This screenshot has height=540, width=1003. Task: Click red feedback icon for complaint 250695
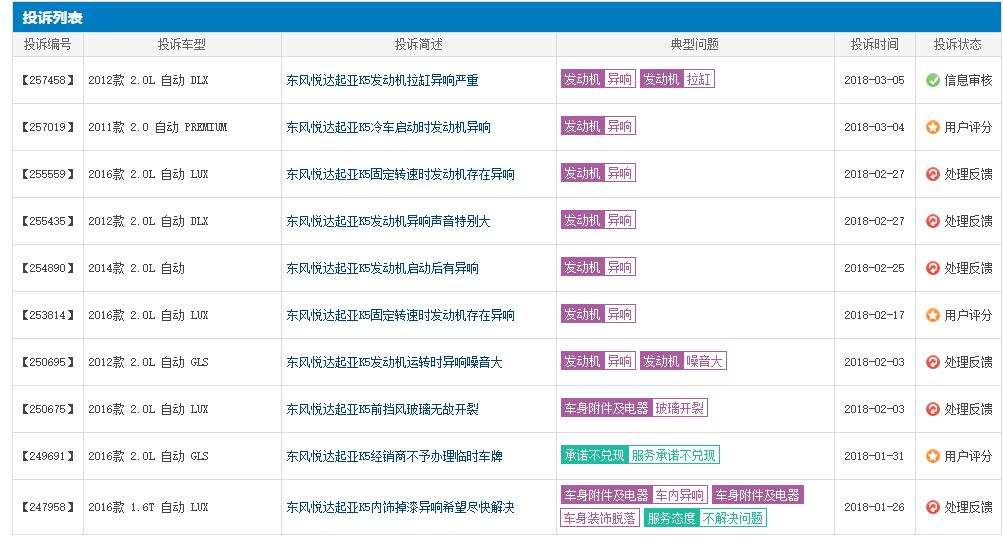(x=933, y=362)
